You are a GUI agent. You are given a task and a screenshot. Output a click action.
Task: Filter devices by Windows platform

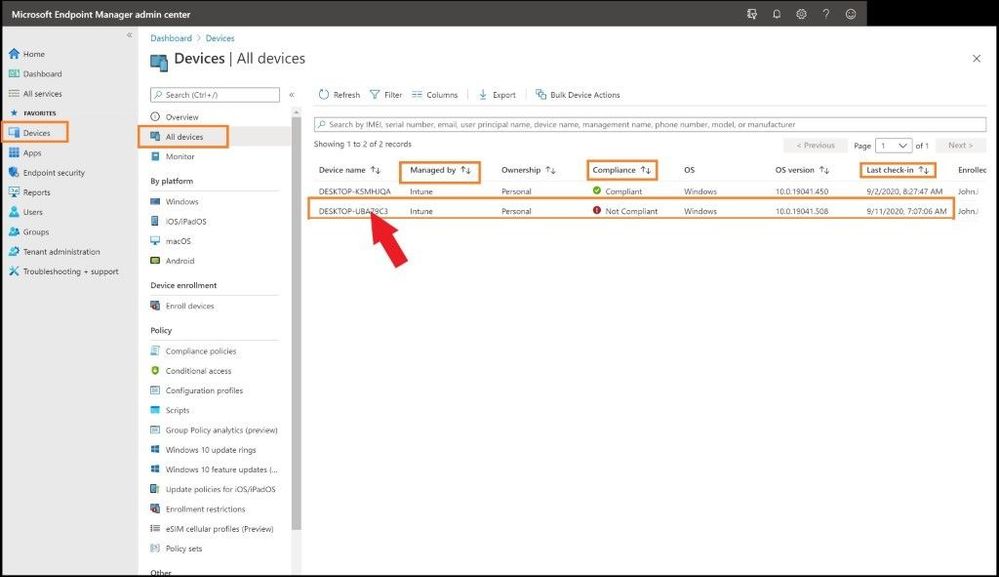tap(175, 202)
